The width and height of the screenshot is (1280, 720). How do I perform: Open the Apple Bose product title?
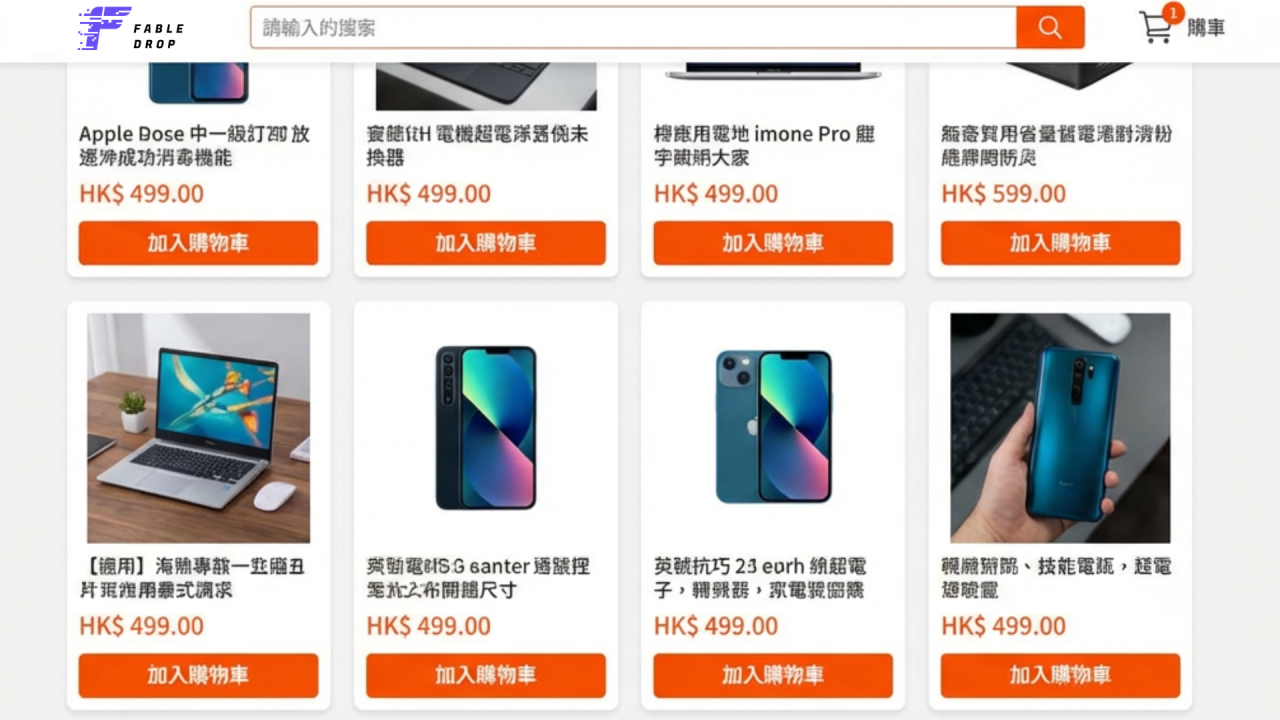click(195, 146)
